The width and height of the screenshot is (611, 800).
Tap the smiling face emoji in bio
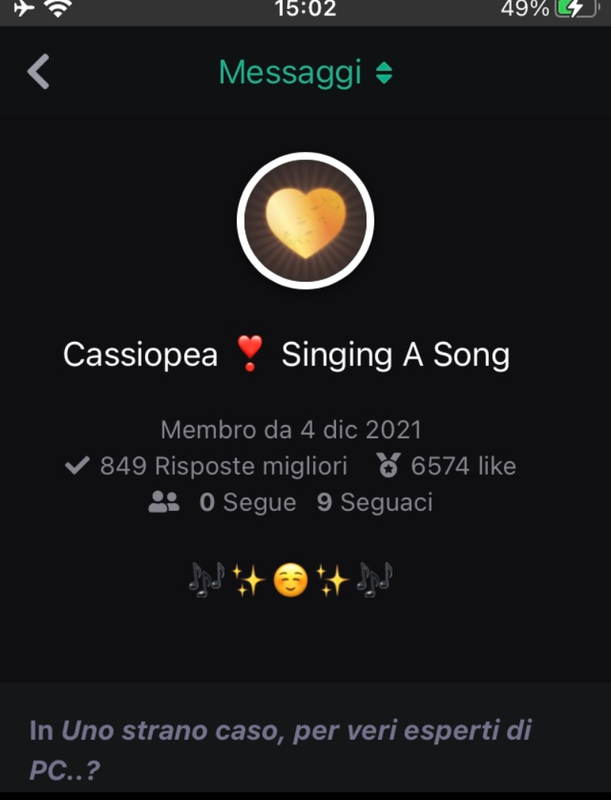(291, 581)
